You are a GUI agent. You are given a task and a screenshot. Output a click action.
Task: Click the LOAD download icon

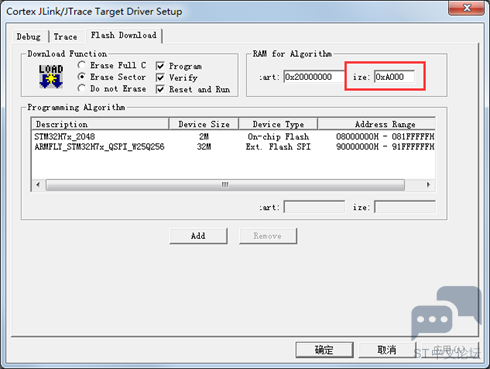51,76
